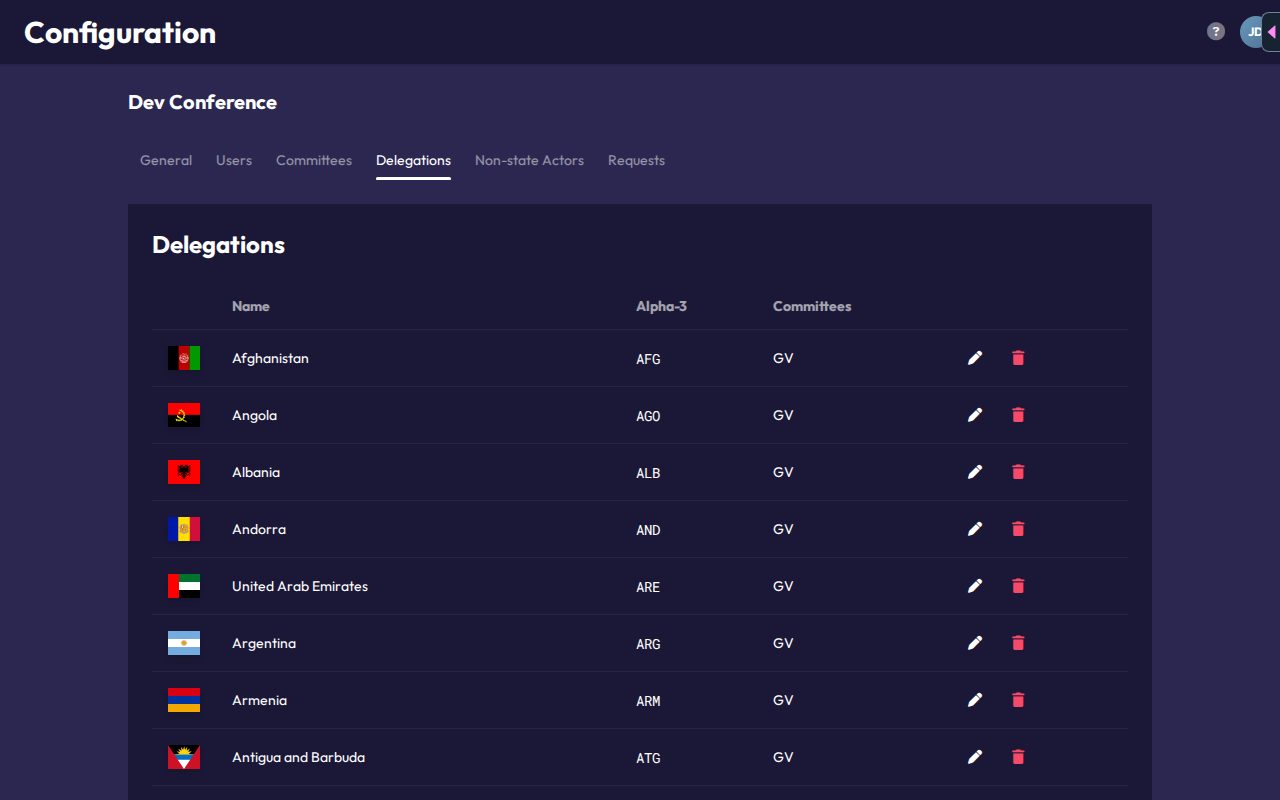Click the pink arrow side panel handle
The height and width of the screenshot is (800, 1280).
(1271, 32)
